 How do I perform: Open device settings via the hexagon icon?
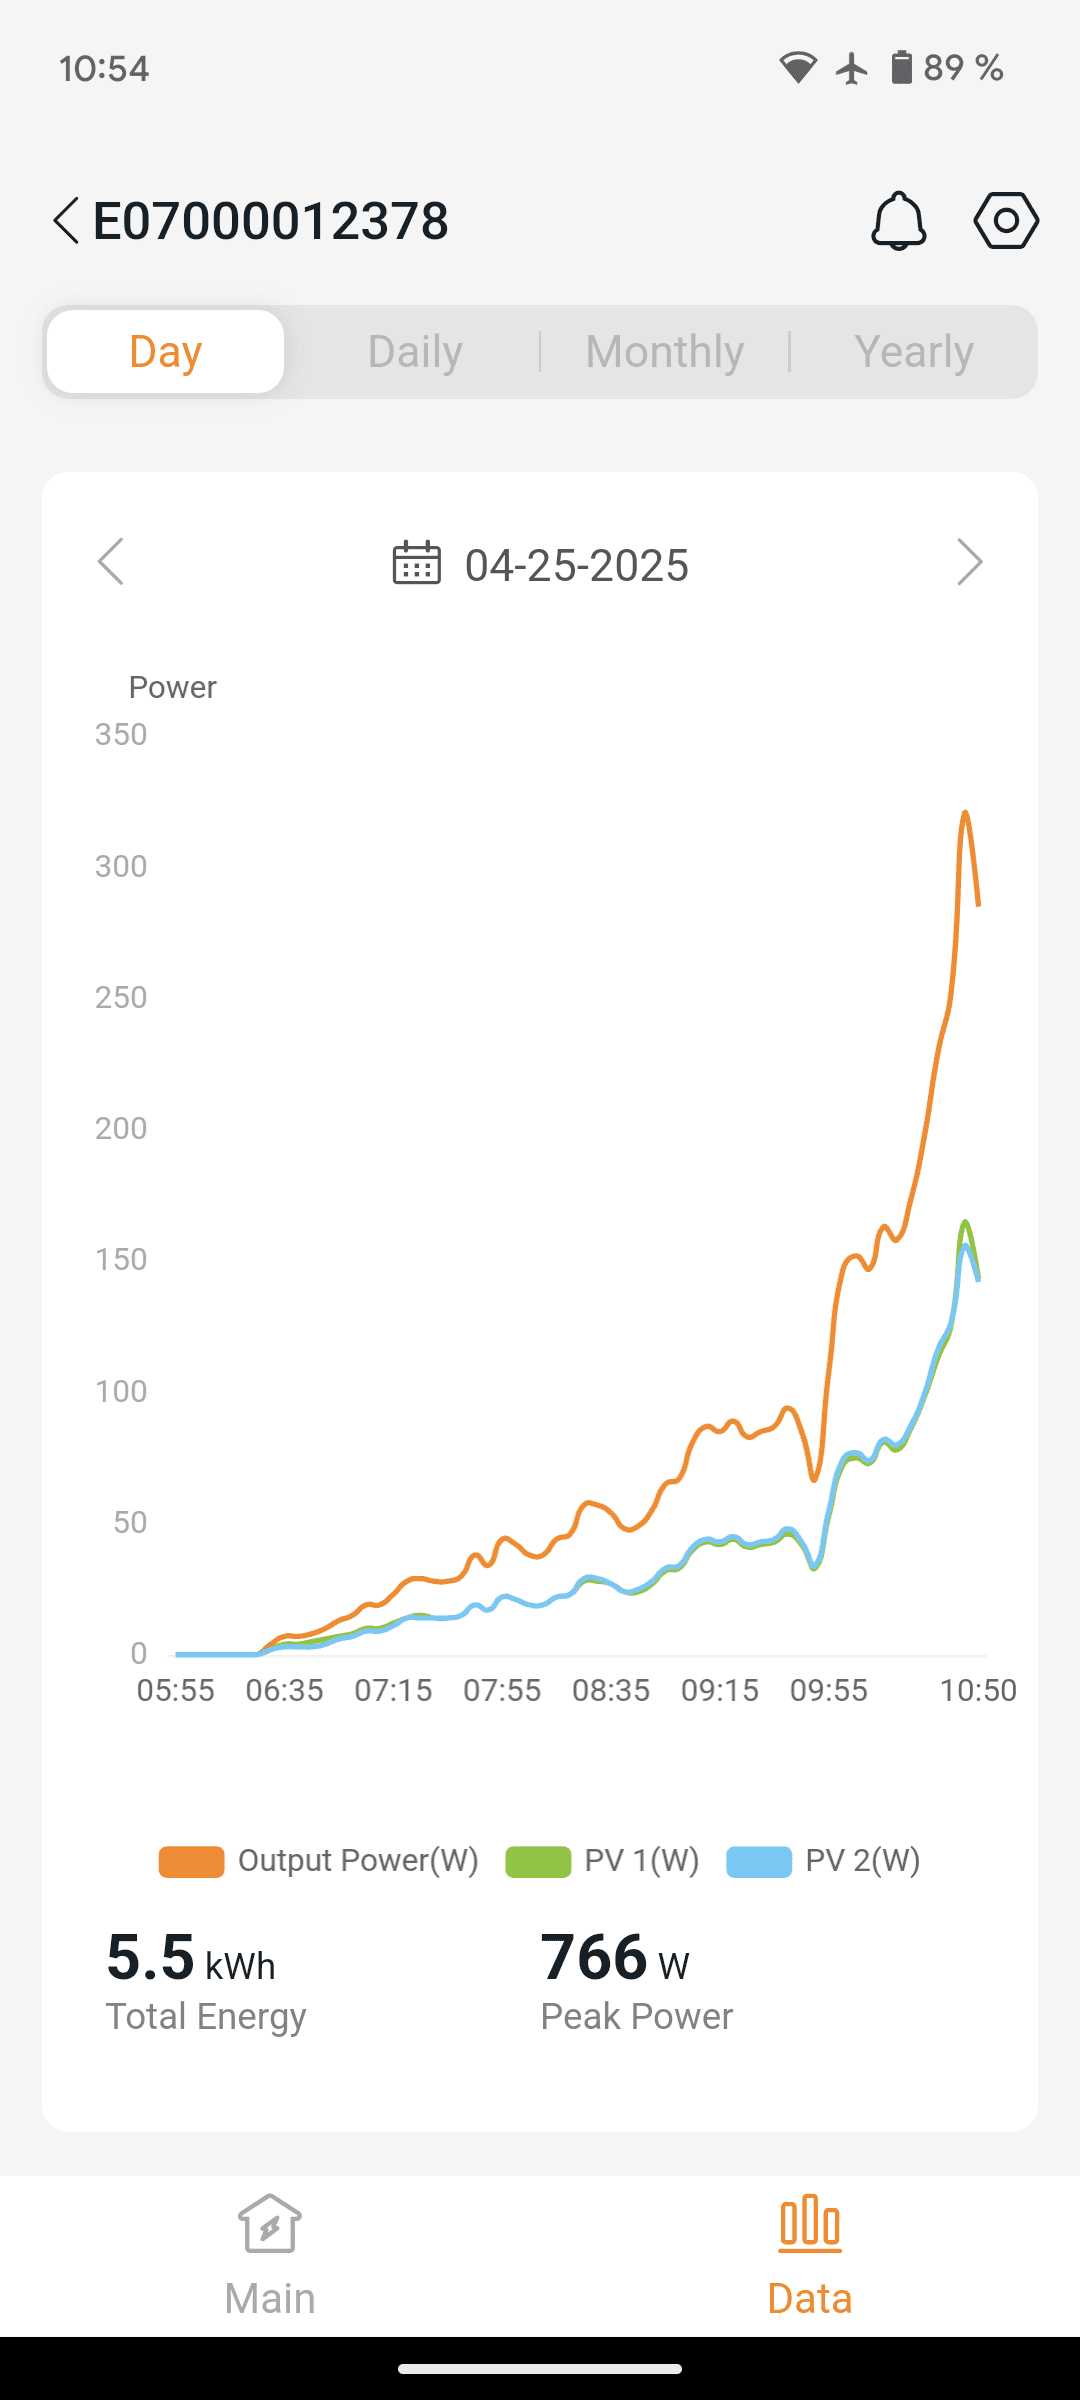click(x=1006, y=221)
